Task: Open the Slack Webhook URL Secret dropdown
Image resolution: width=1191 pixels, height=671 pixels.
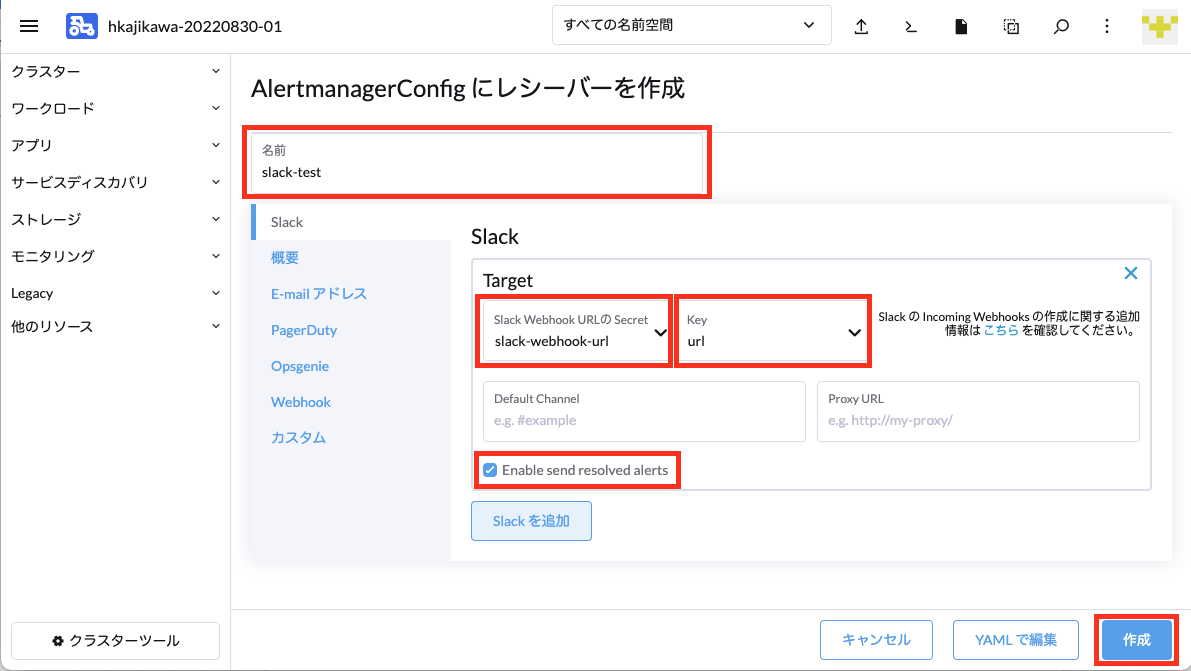Action: point(577,331)
